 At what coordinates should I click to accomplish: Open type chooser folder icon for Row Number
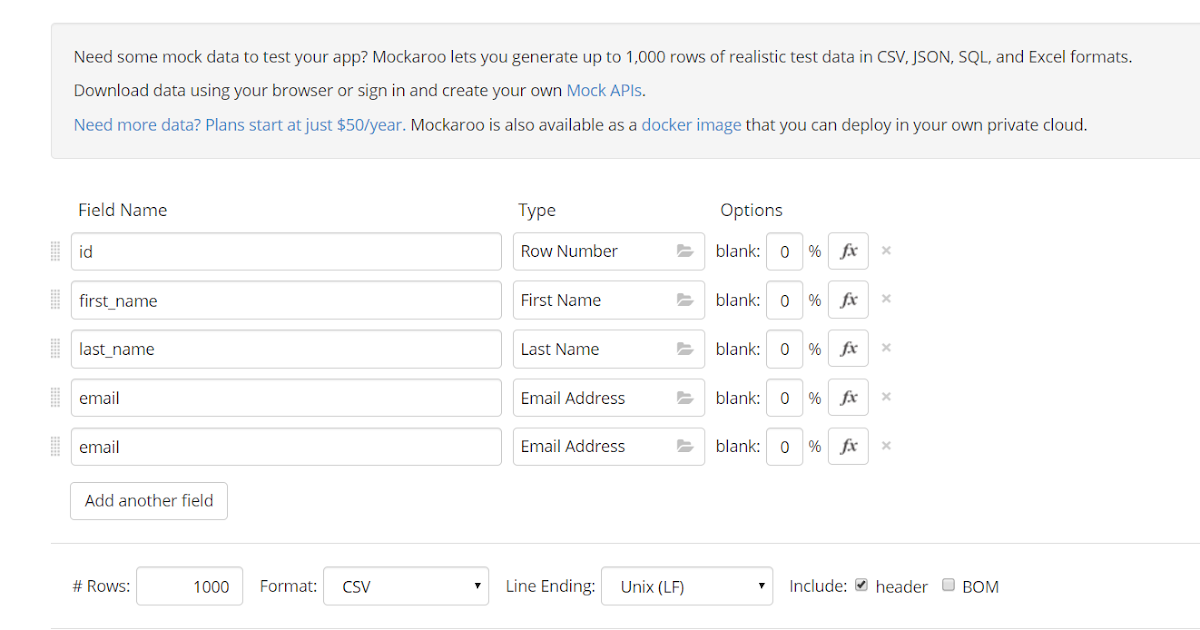tap(685, 251)
